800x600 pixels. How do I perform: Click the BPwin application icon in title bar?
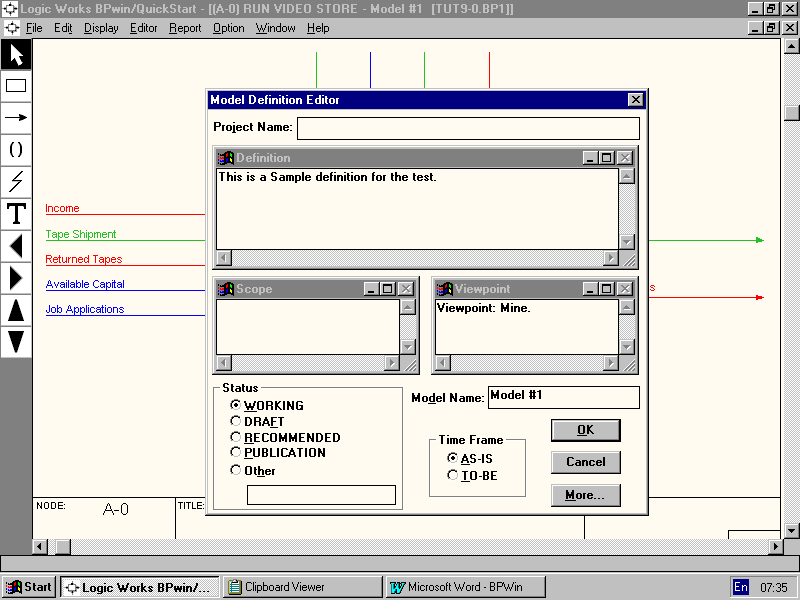tap(10, 9)
